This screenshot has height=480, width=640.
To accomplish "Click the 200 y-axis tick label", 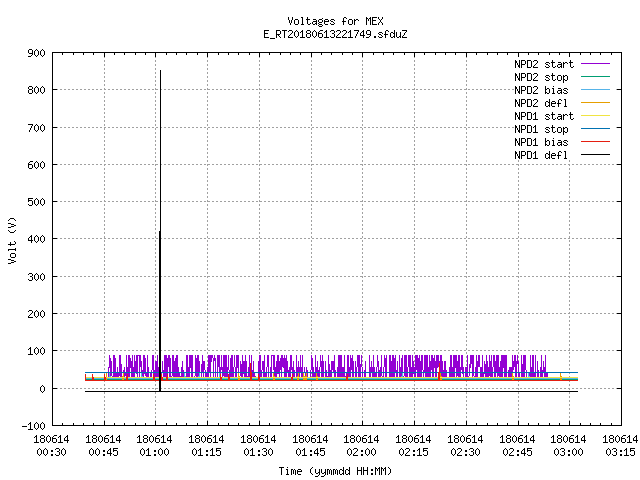I will coord(36,314).
